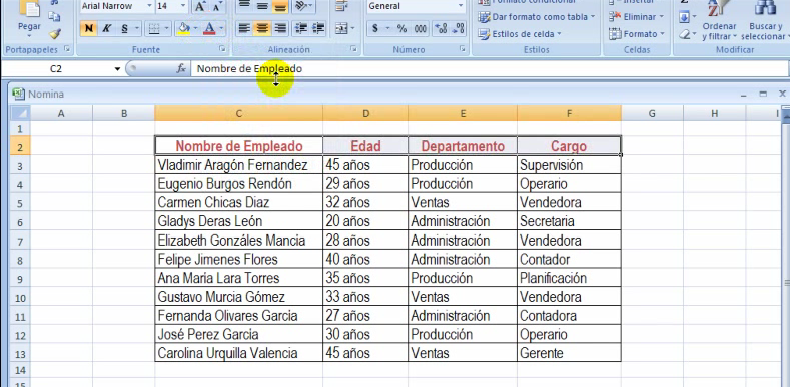Toggle underline (S) formatting
Screen dimensions: 790x391
[124, 29]
